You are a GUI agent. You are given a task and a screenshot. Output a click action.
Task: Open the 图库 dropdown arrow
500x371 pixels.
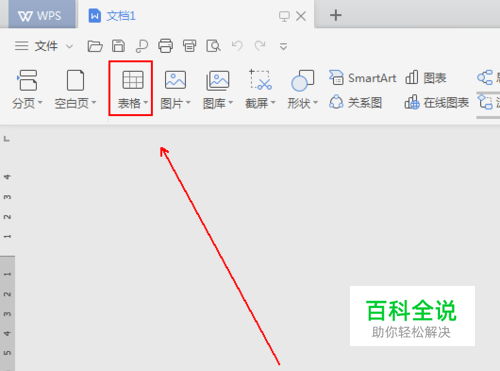point(230,102)
